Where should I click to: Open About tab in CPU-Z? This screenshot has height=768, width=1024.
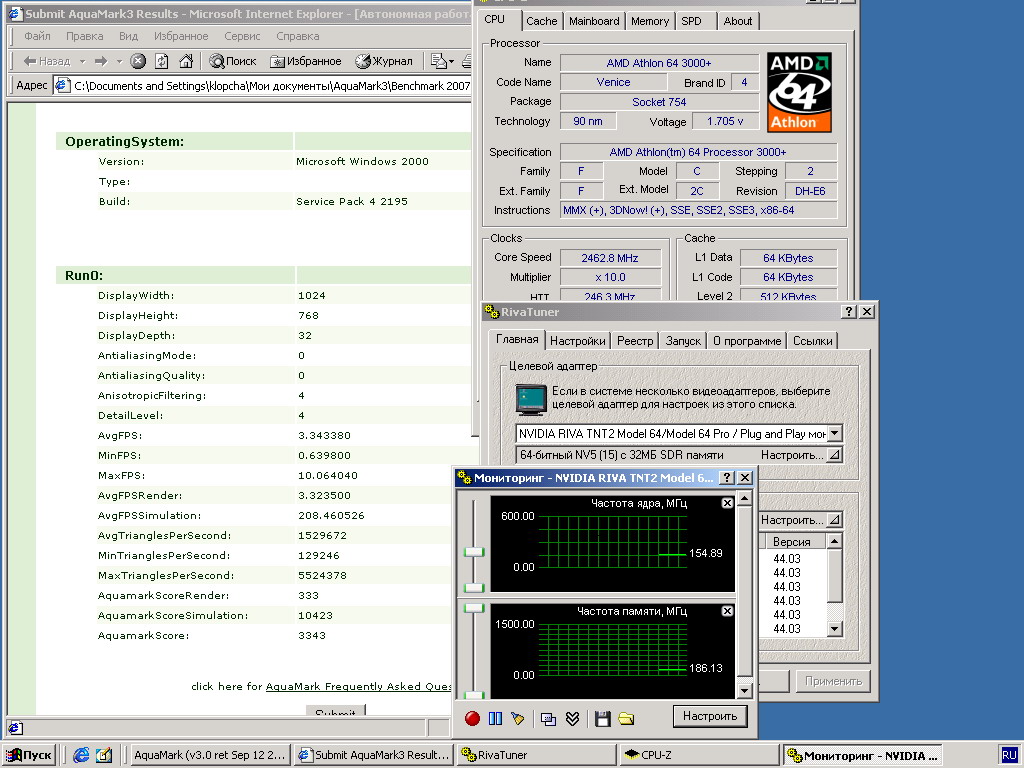pos(738,21)
